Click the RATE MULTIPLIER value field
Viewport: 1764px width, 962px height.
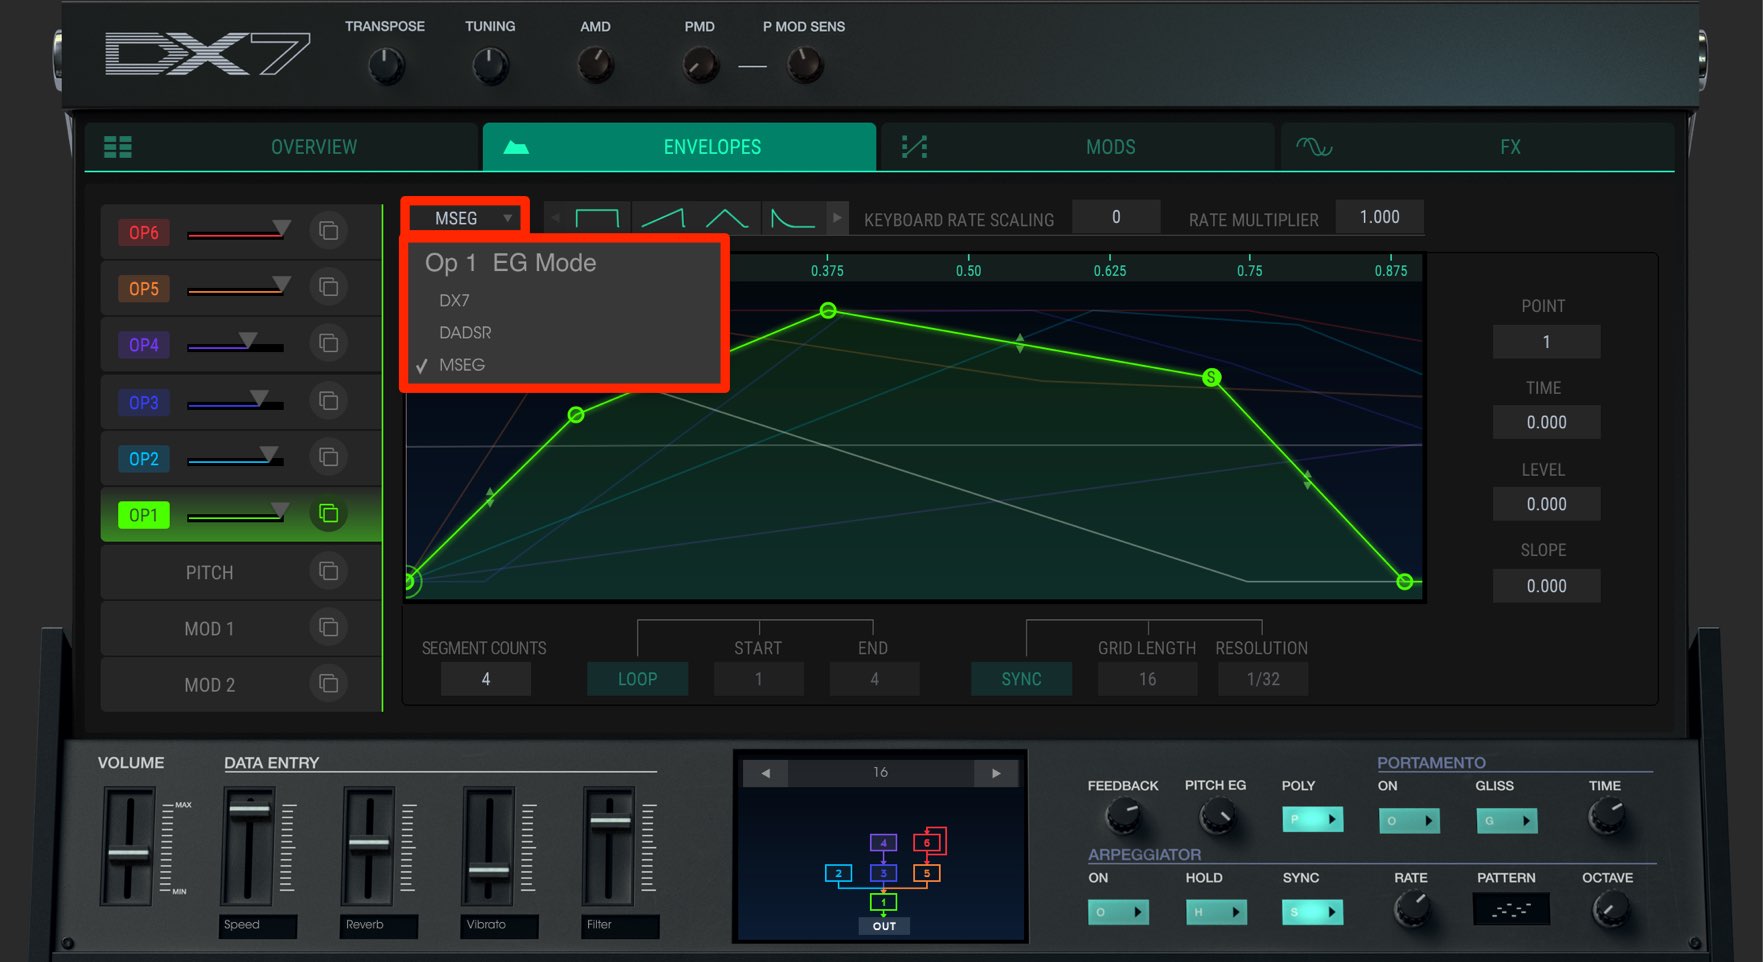tap(1379, 217)
